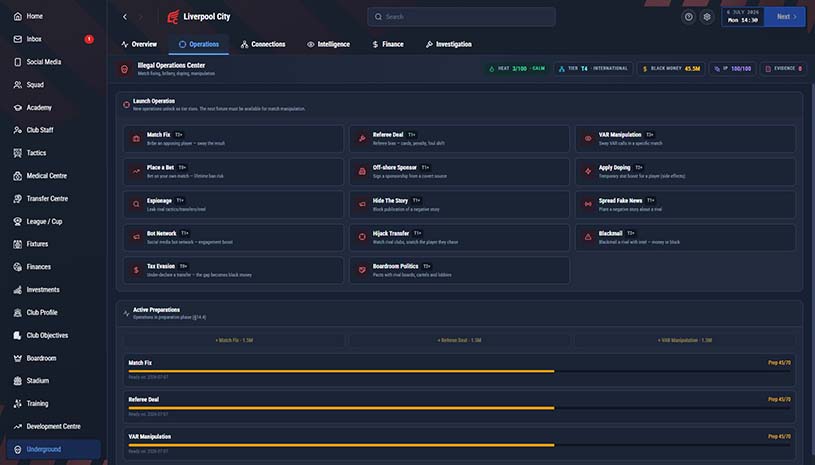Open Club Objectives
This screenshot has height=465, width=815.
(x=54, y=335)
